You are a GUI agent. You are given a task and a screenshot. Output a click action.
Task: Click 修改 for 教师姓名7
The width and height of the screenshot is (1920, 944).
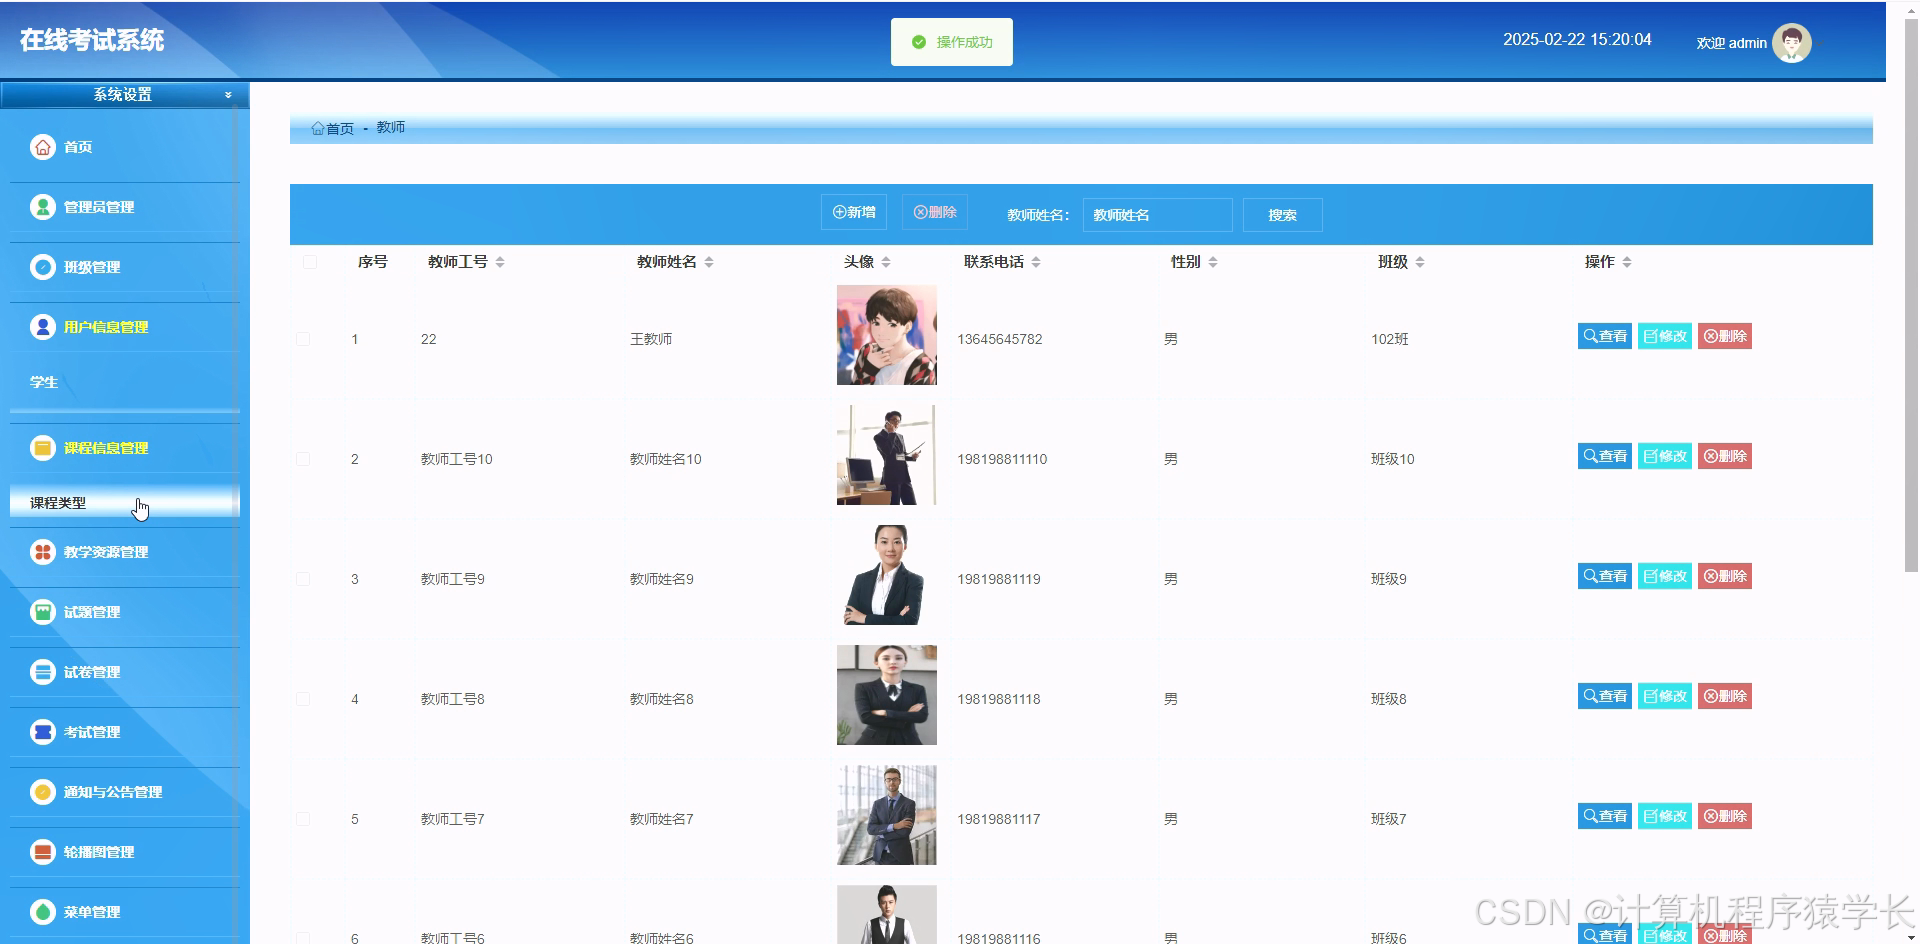point(1665,816)
